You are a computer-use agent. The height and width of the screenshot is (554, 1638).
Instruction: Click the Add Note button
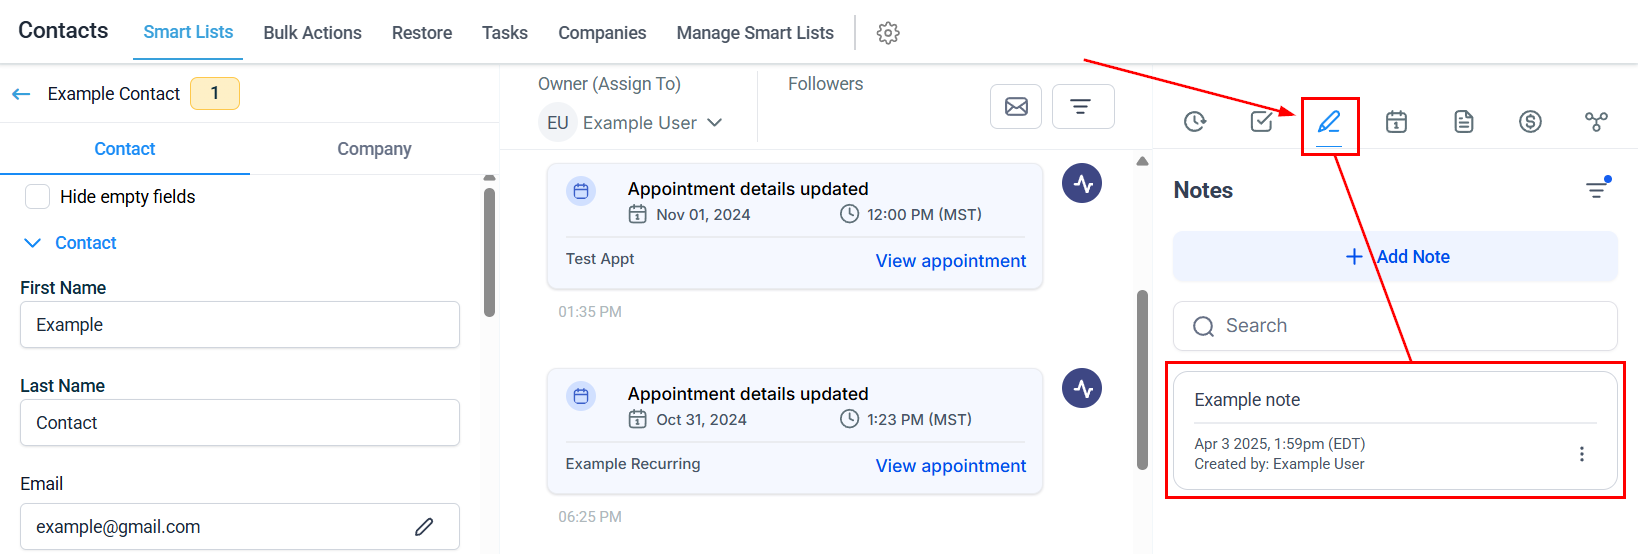(1395, 257)
